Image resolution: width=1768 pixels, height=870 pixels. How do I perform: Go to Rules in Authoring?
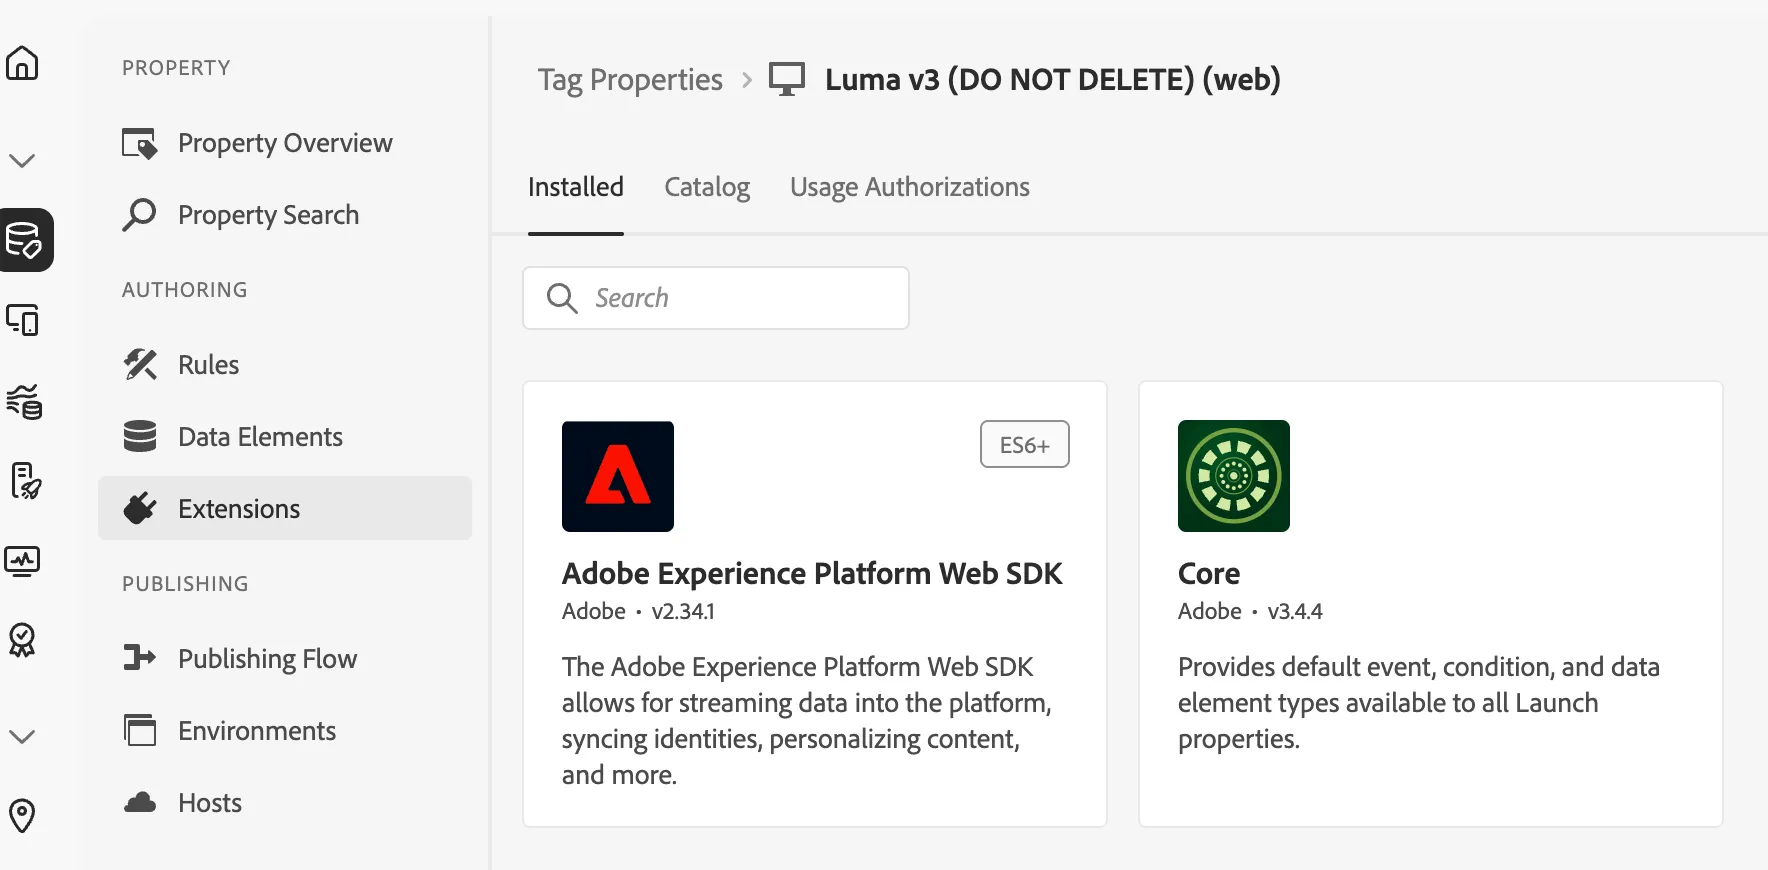(x=285, y=365)
